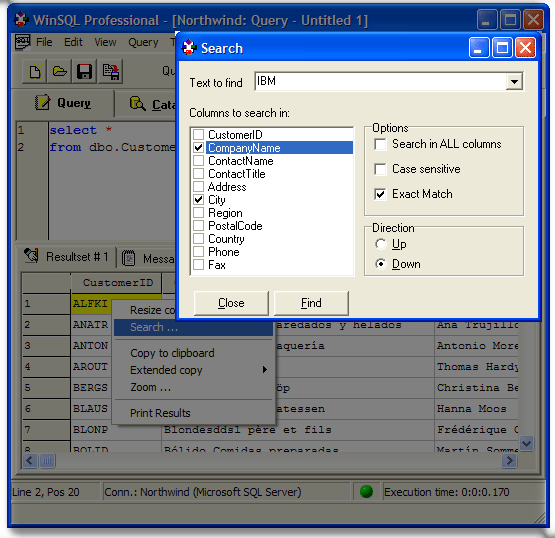Switch to the Query tab
Screen dimensions: 555x538
click(x=64, y=103)
